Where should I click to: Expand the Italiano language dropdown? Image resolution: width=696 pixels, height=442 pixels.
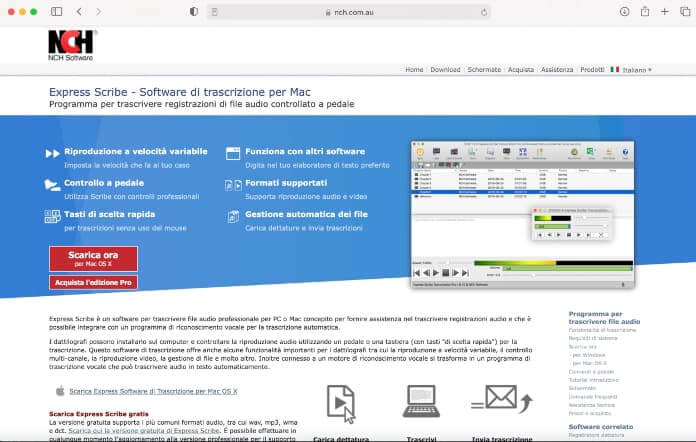[637, 70]
